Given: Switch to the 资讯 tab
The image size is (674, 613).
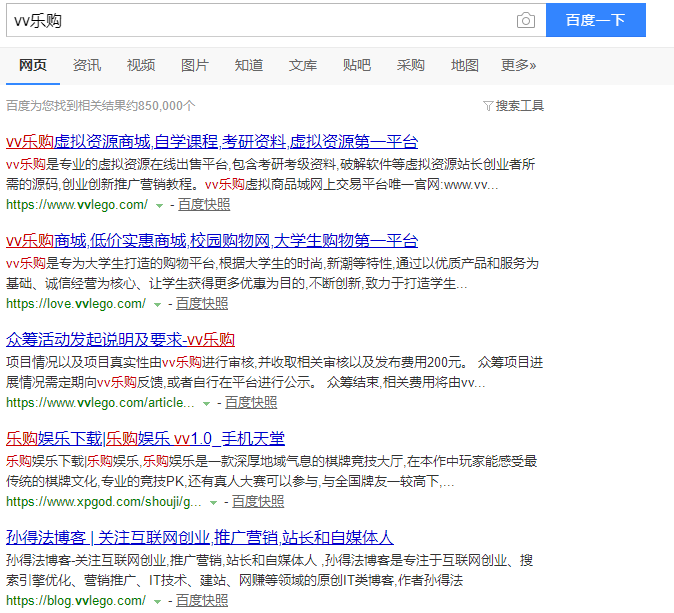Looking at the screenshot, I should pyautogui.click(x=87, y=65).
